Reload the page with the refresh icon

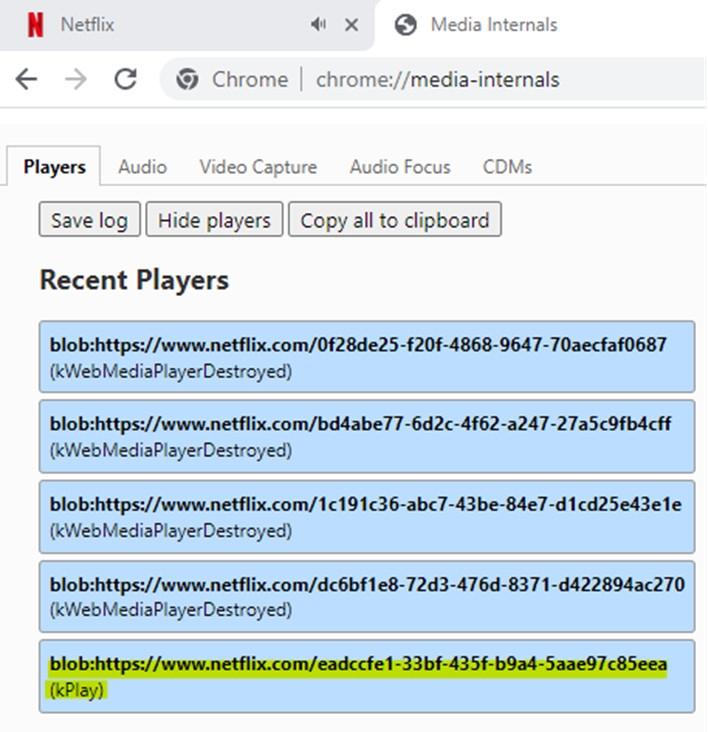[126, 79]
